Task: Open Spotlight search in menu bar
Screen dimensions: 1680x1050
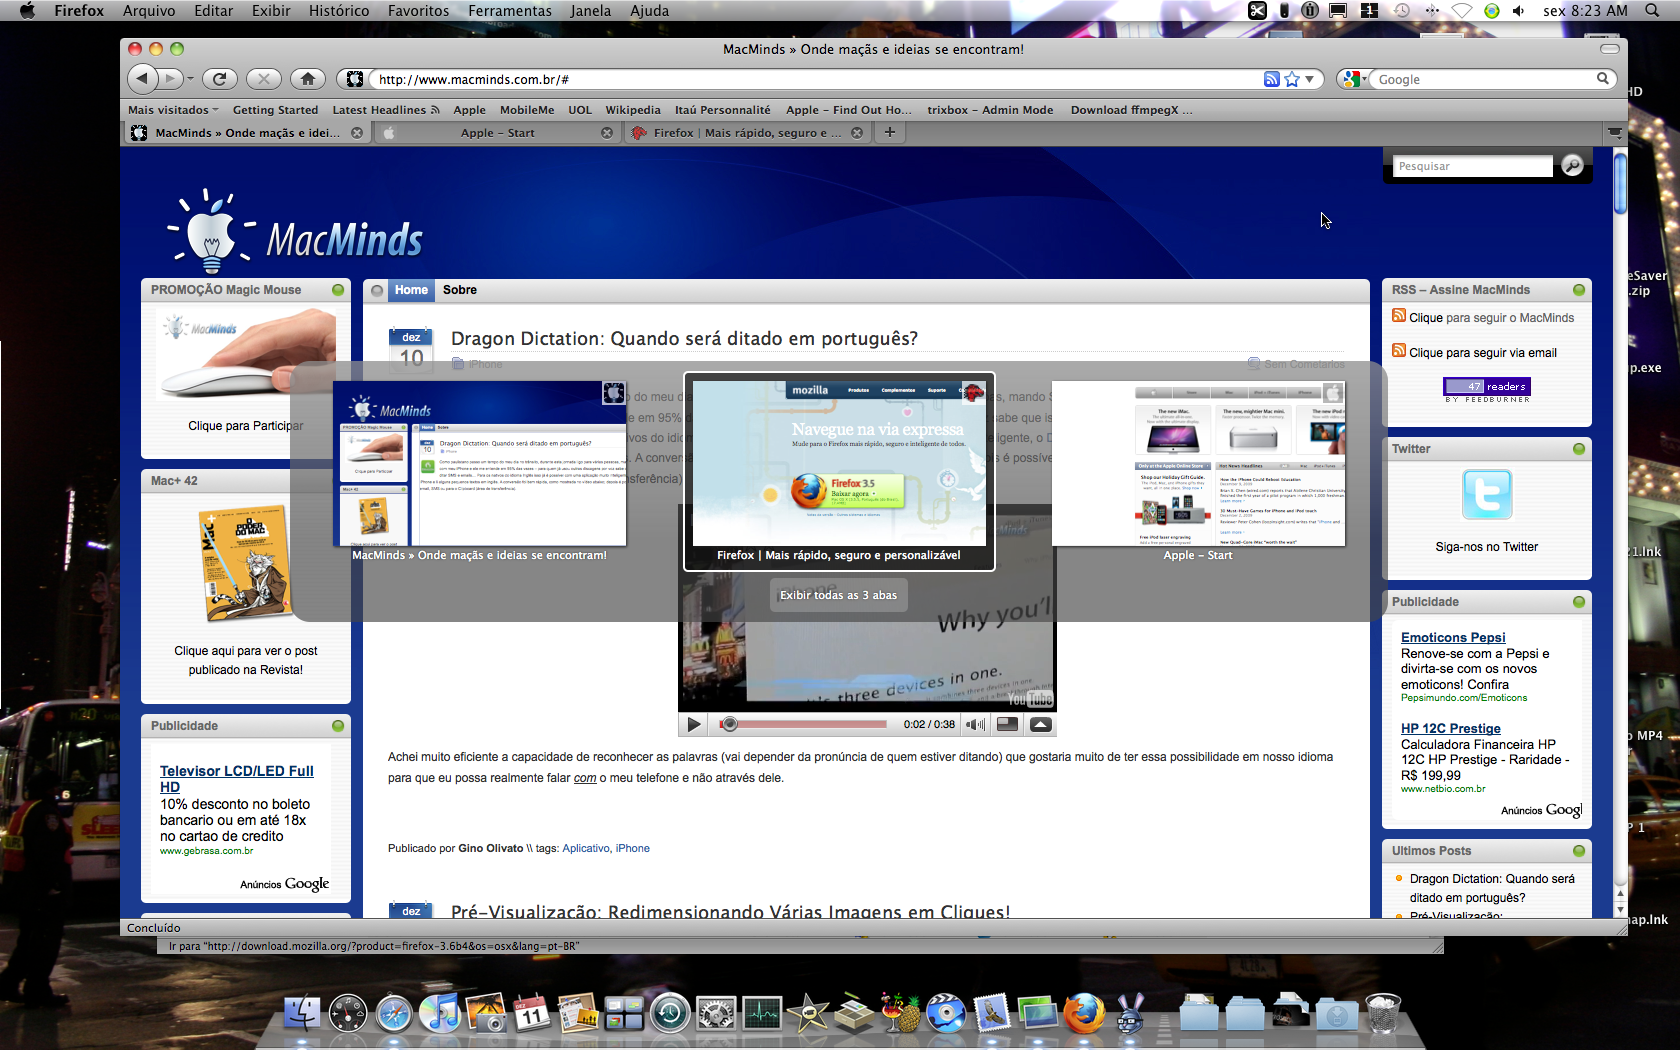Action: pyautogui.click(x=1651, y=11)
